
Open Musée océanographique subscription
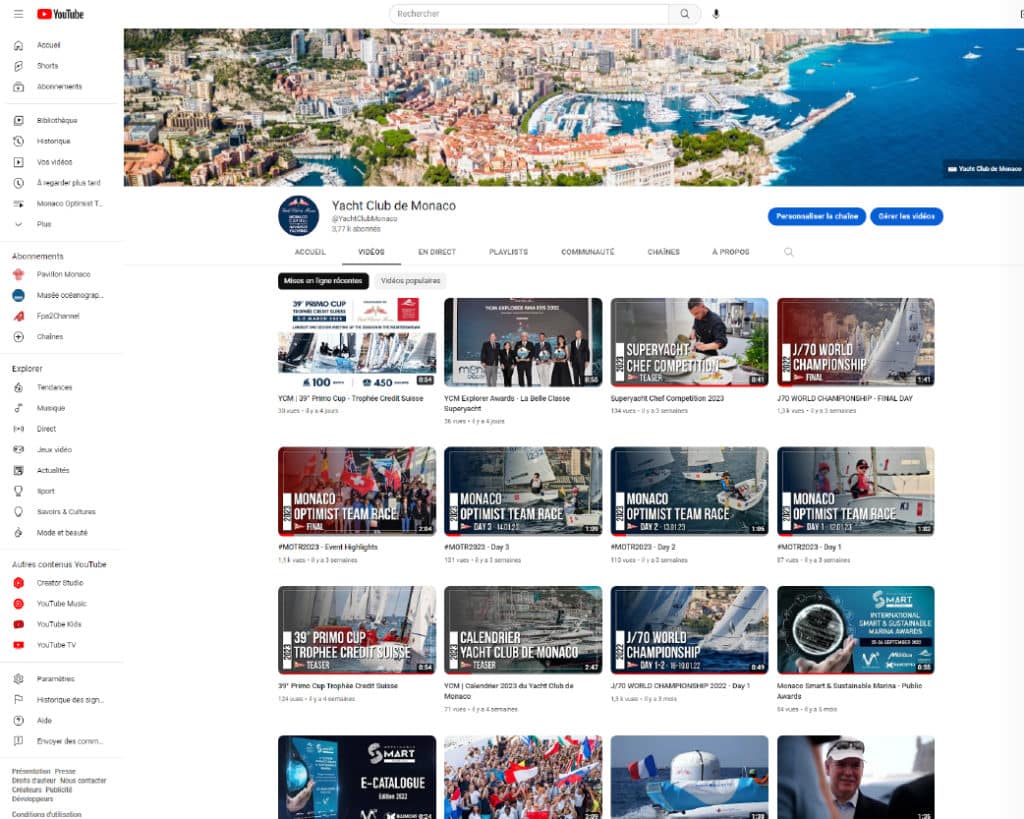tap(69, 295)
